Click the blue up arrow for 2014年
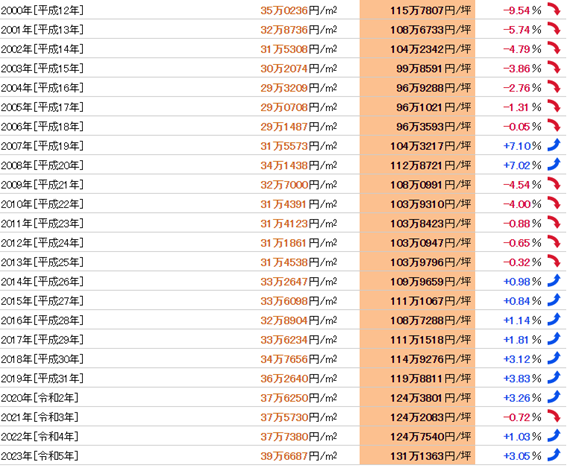567x471 pixels. (554, 281)
